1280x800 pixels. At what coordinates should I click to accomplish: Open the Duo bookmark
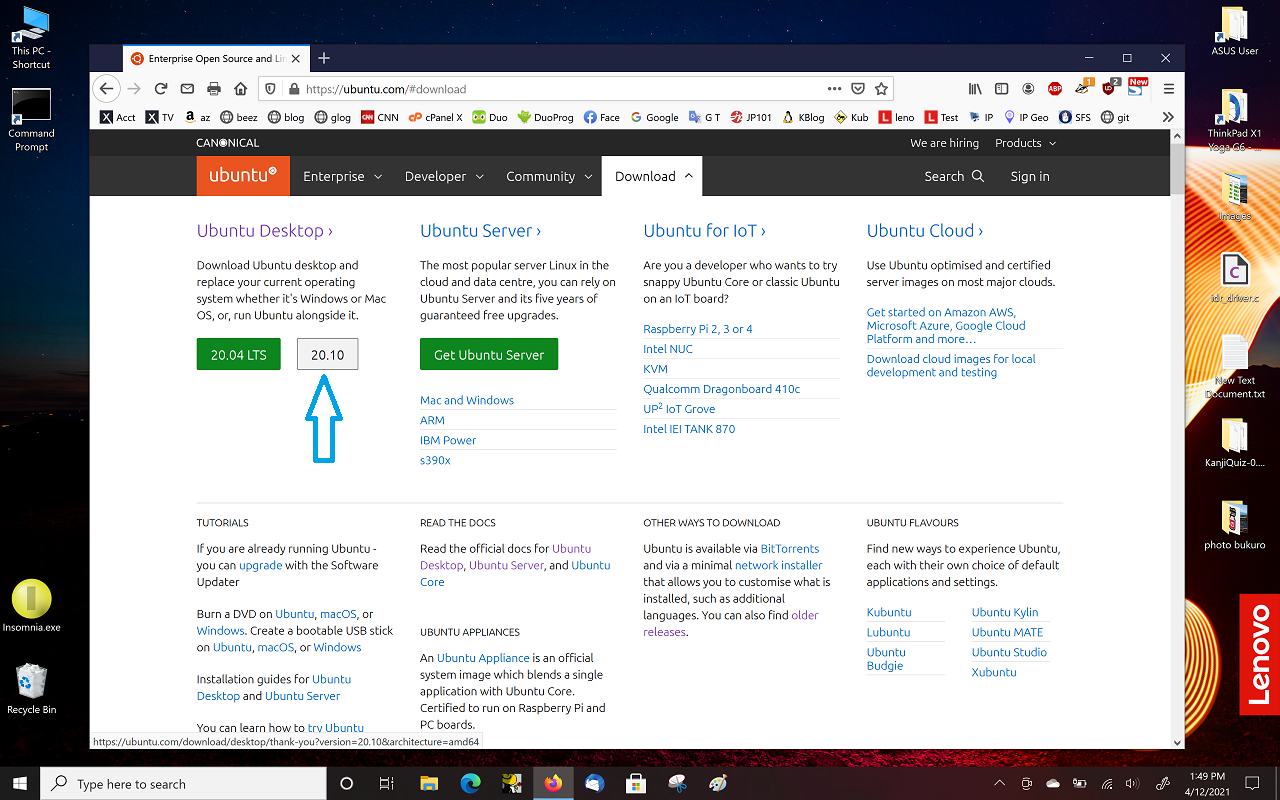pos(490,117)
